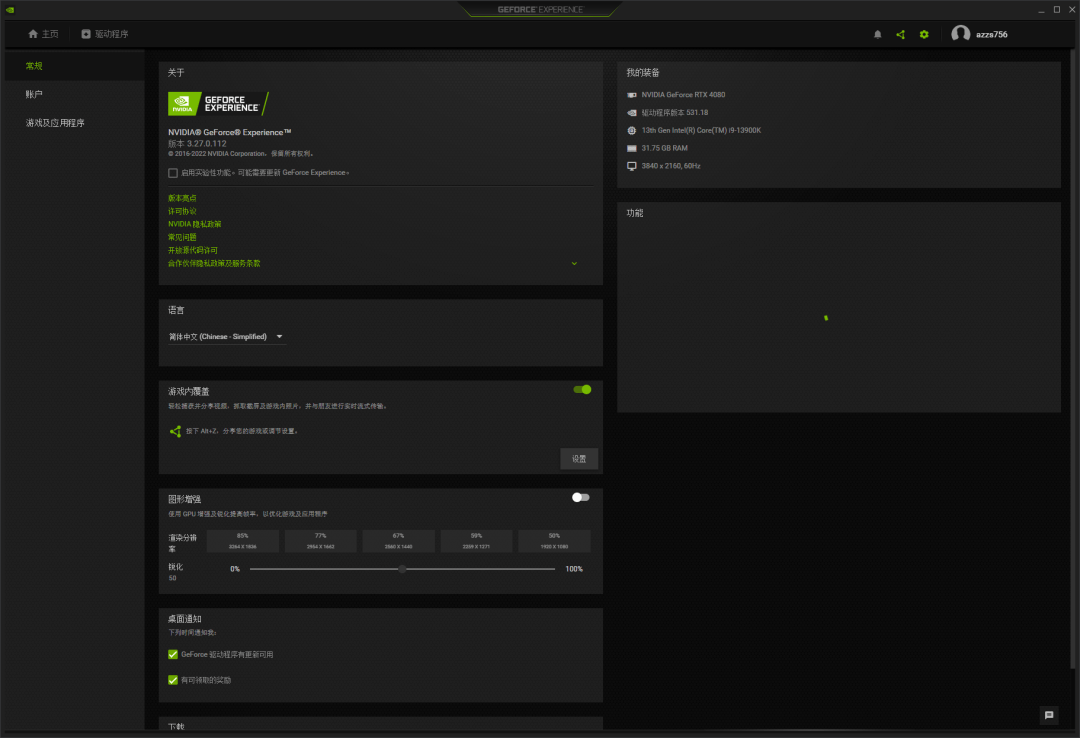Expand the partner privacy policy chevron

pos(574,264)
